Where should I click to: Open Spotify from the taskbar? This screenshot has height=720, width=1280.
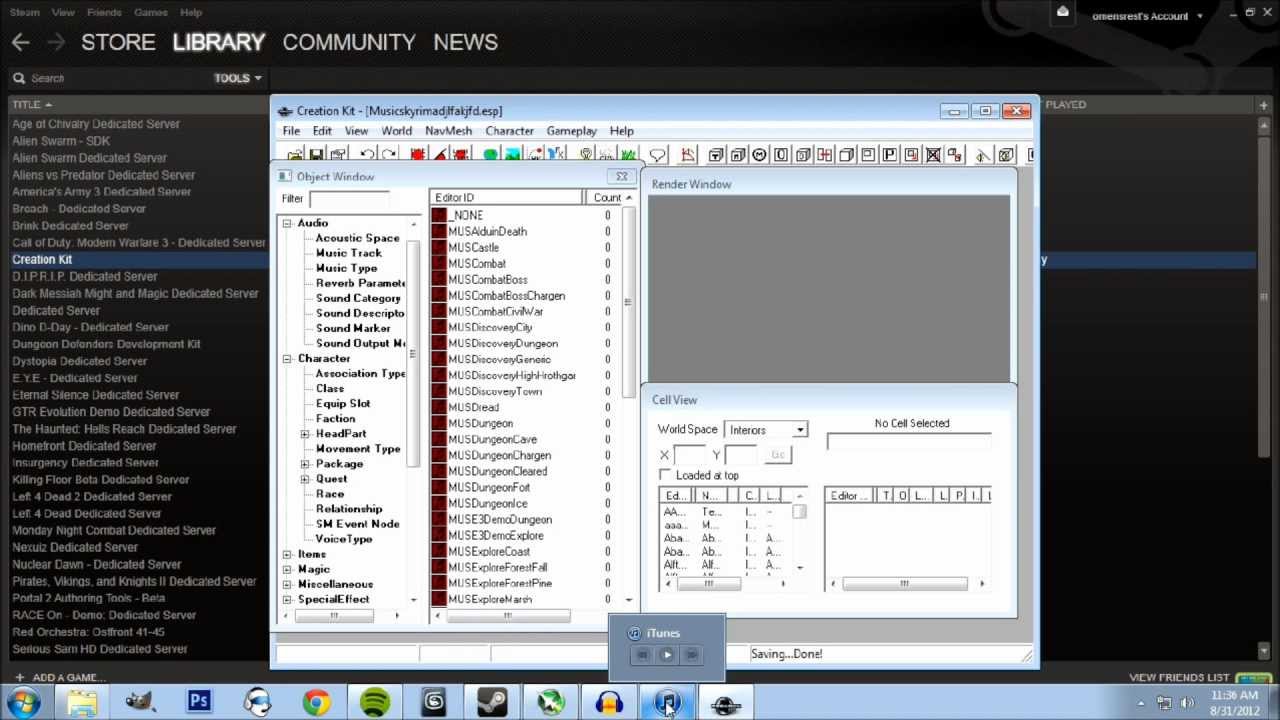(375, 703)
